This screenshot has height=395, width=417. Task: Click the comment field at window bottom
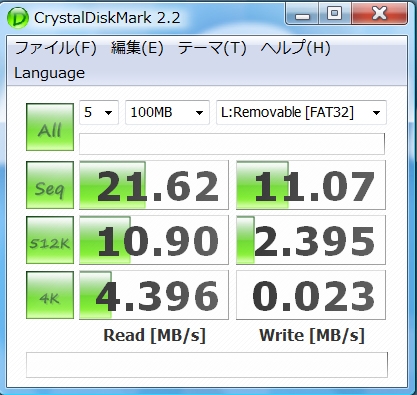click(207, 365)
